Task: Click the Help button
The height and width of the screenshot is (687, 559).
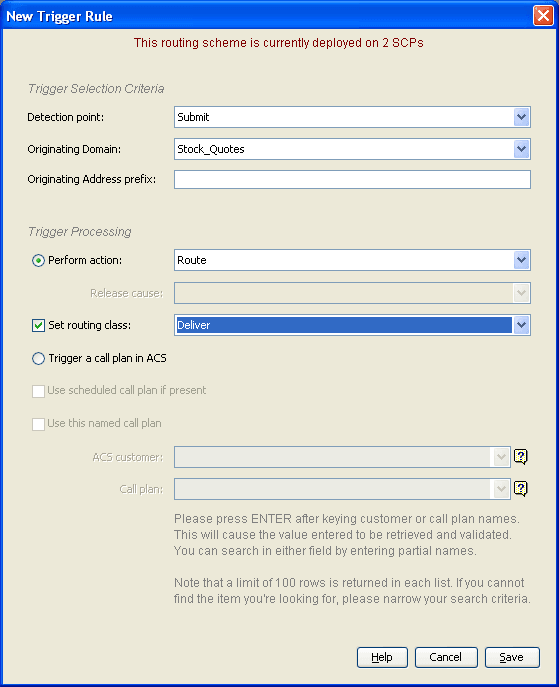Action: [382, 657]
